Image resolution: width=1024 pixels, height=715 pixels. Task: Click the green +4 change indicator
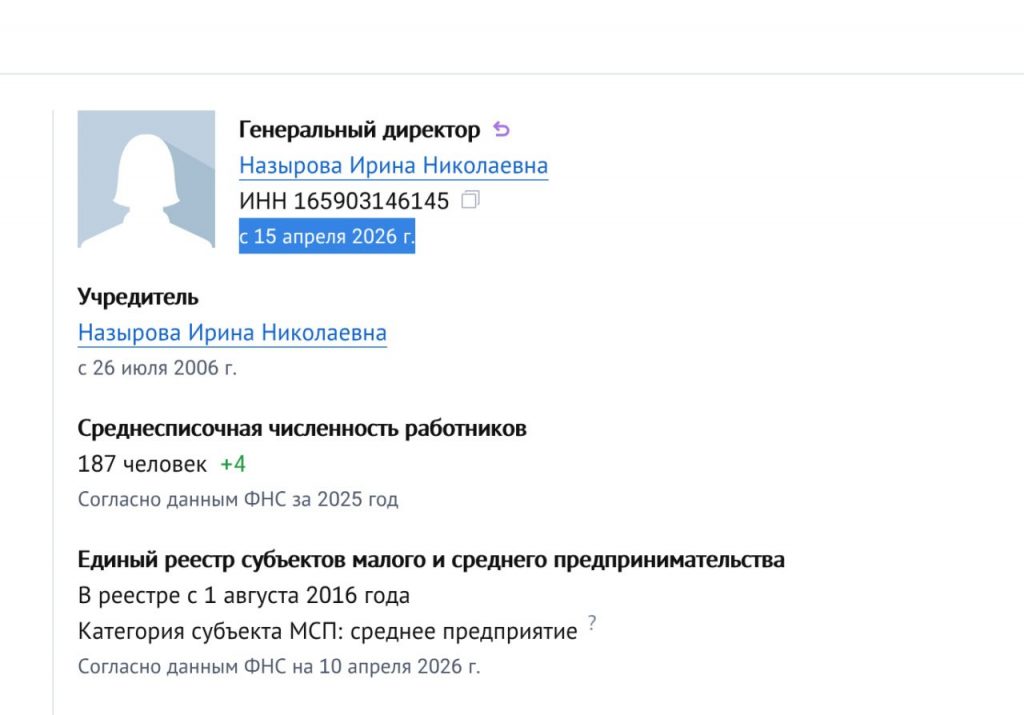click(233, 464)
